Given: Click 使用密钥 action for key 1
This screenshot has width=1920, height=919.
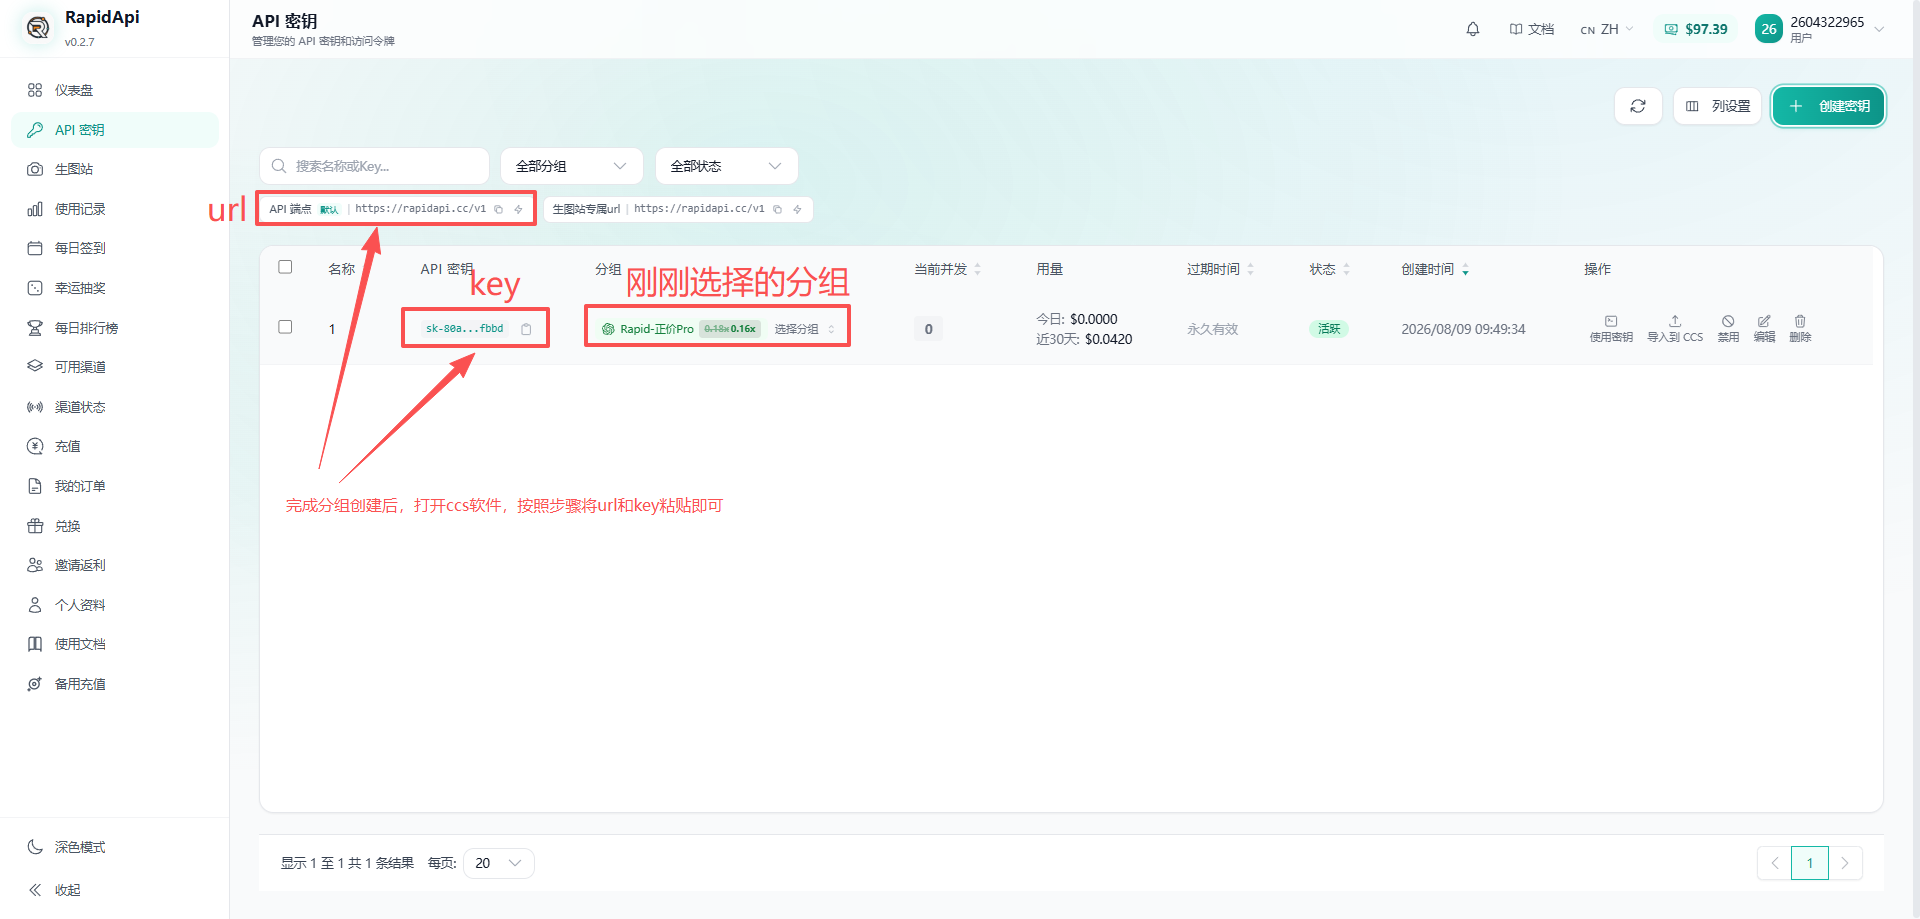Looking at the screenshot, I should [x=1611, y=329].
